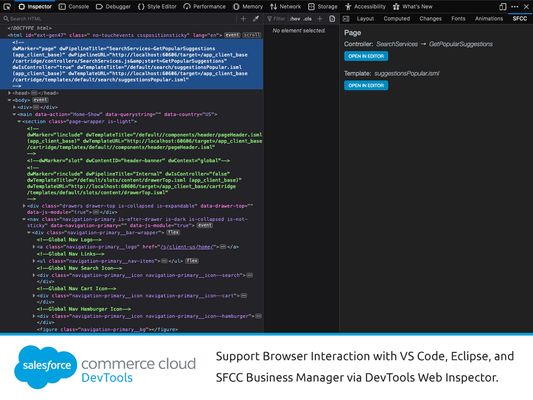Collapse the section page-wrapper node
Image resolution: width=533 pixels, height=400 pixels.
(x=19, y=121)
